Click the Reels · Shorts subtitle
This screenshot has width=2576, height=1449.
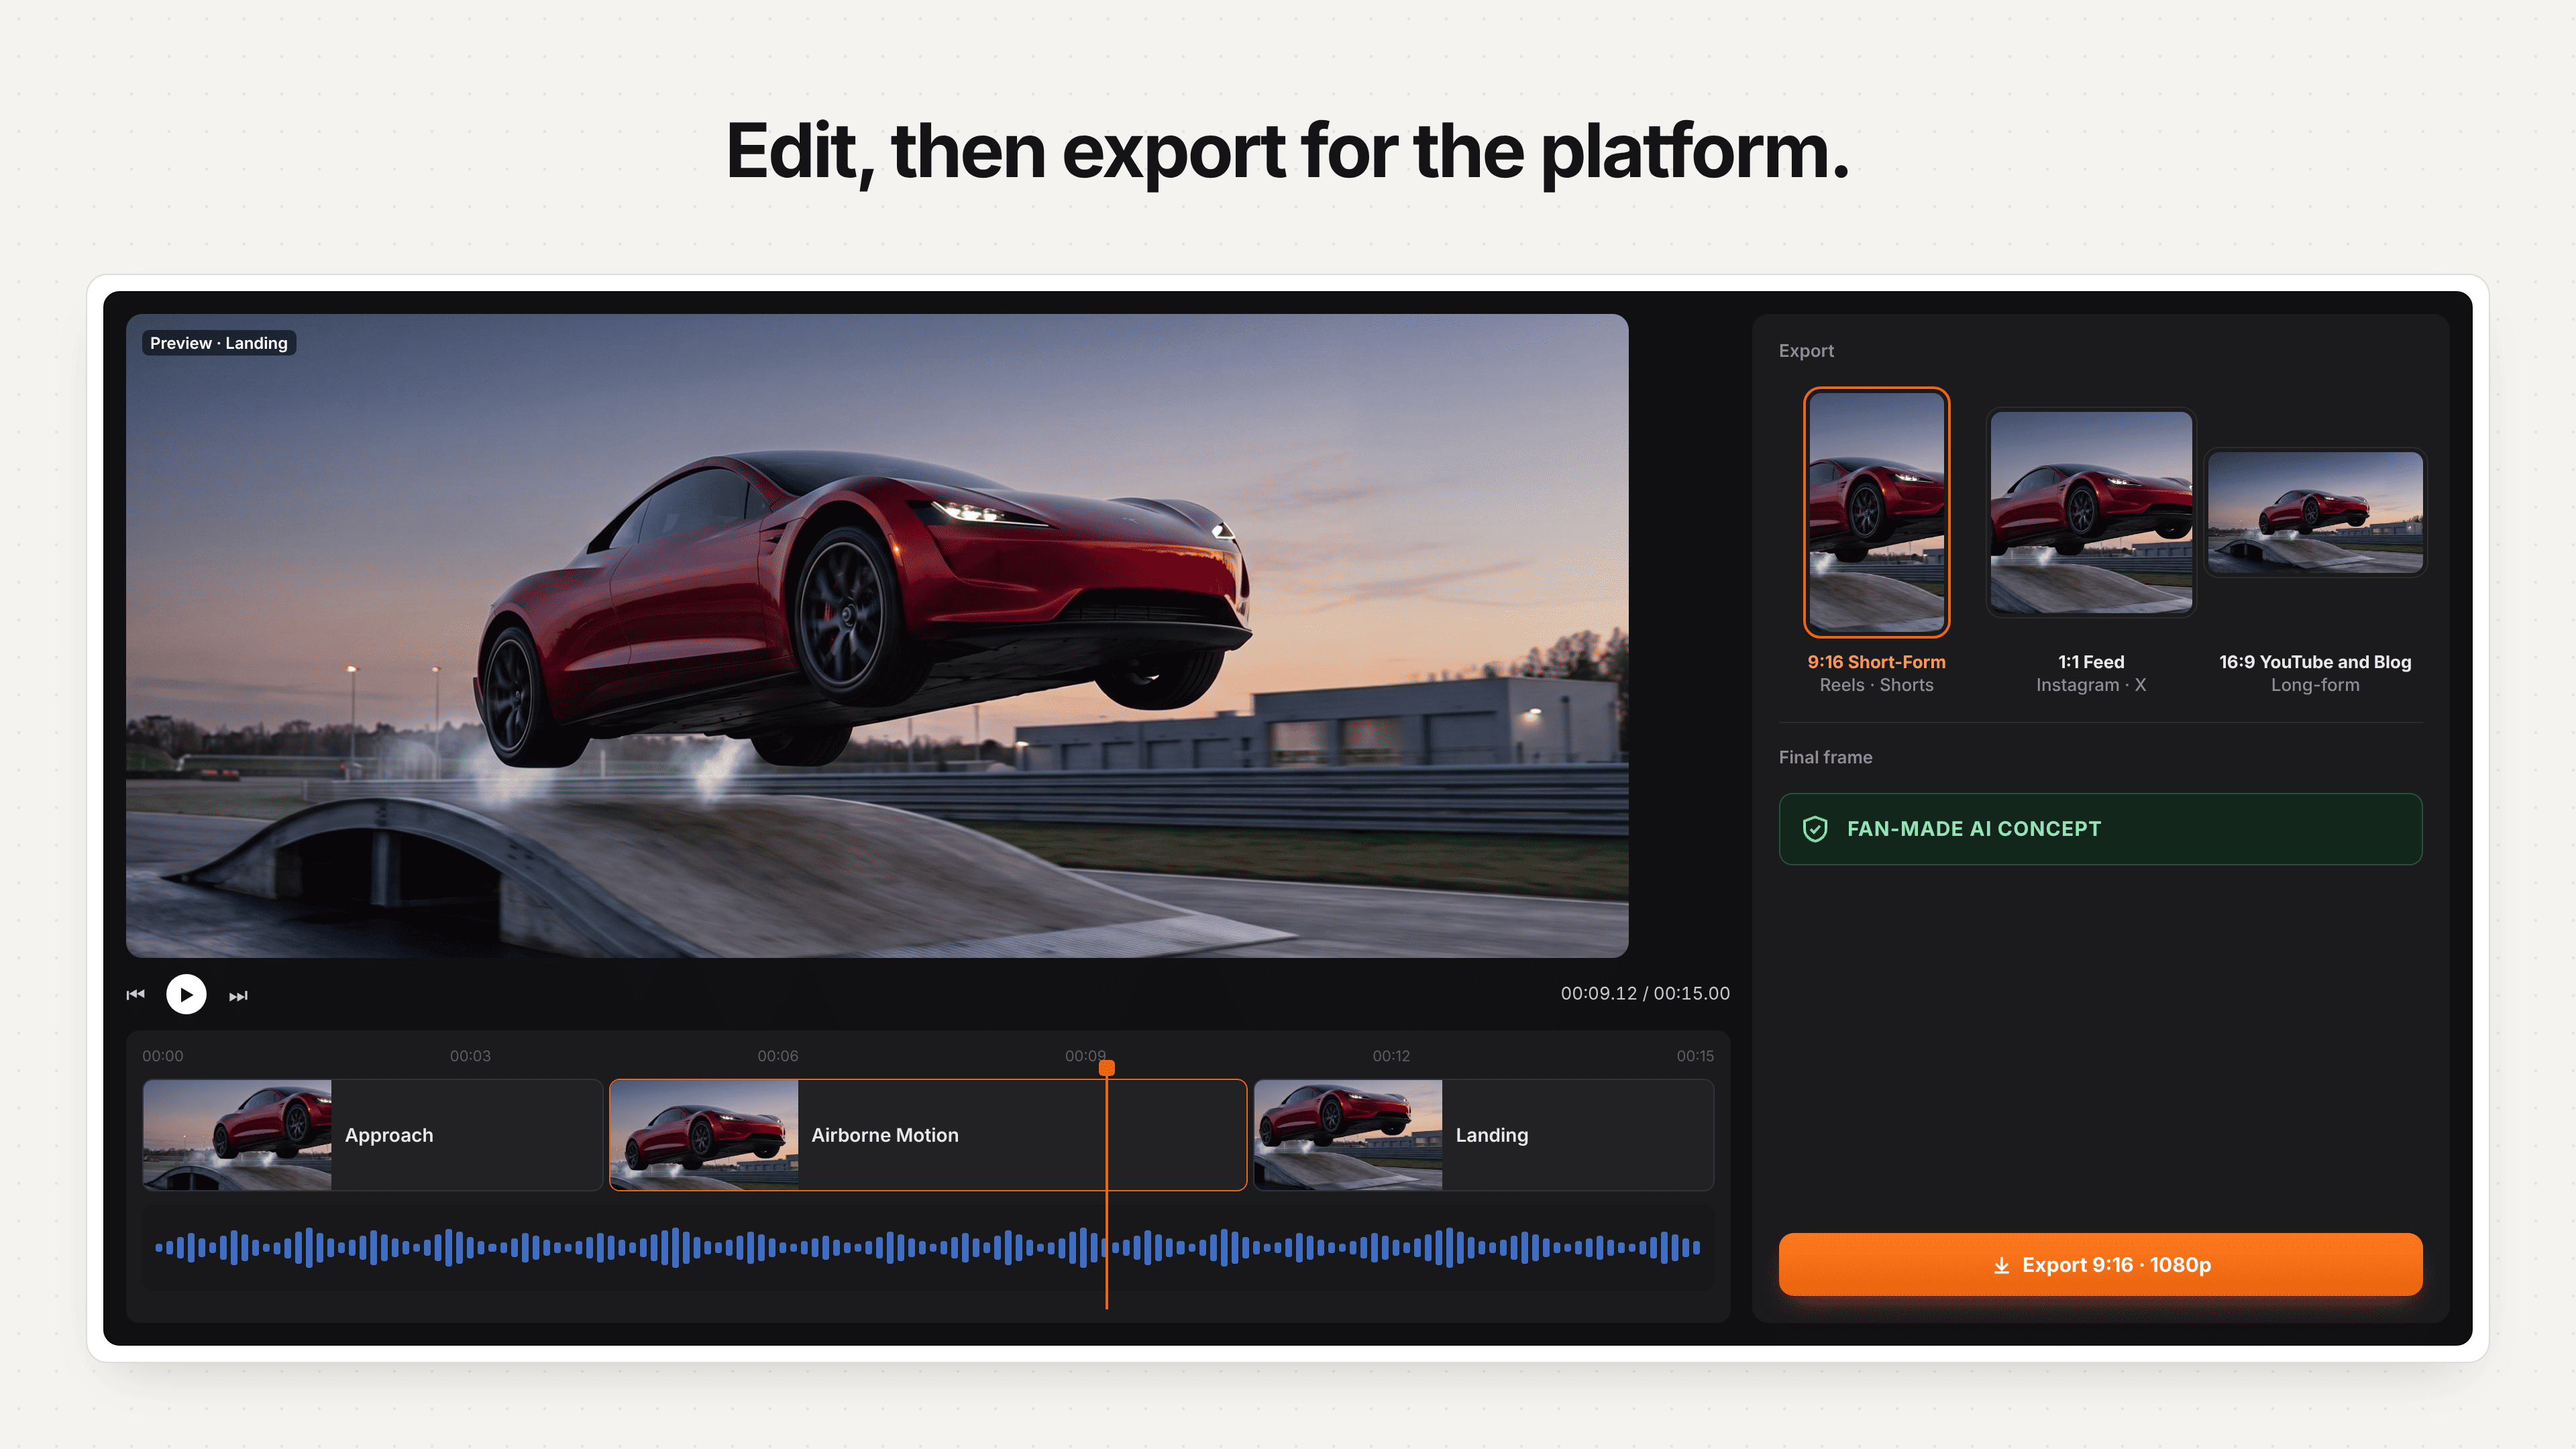tap(1876, 685)
